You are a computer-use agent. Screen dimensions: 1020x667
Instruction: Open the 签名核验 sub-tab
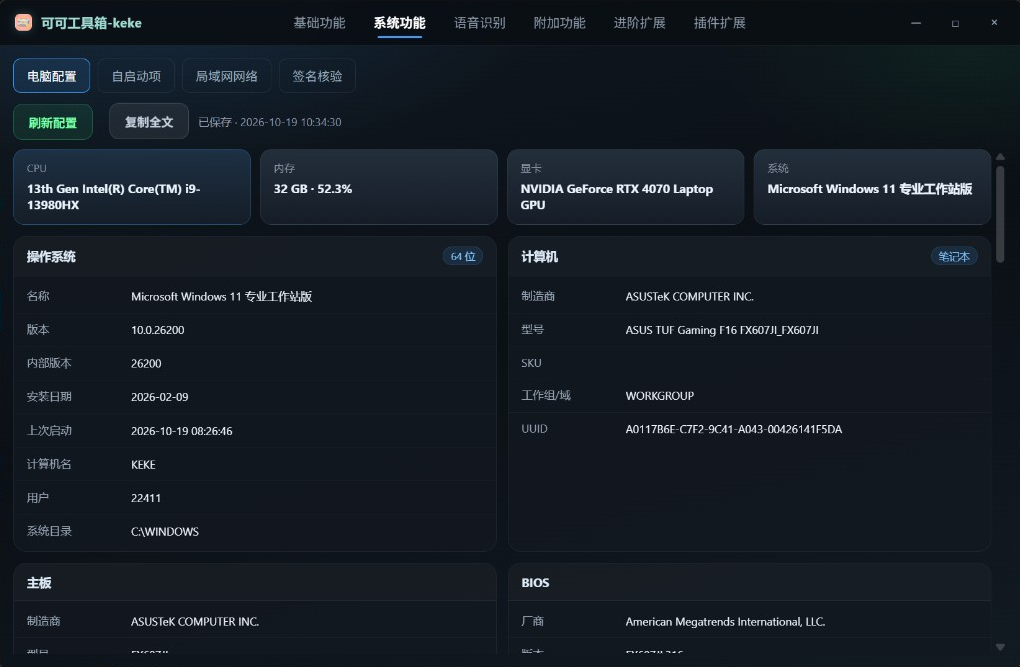point(317,76)
